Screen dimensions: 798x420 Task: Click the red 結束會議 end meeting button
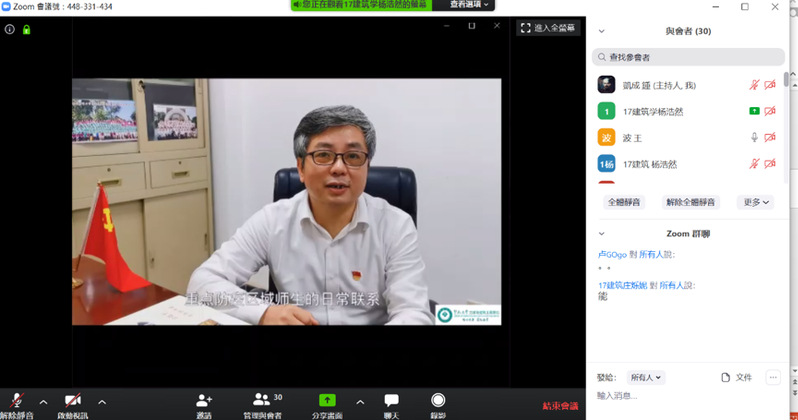[560, 406]
